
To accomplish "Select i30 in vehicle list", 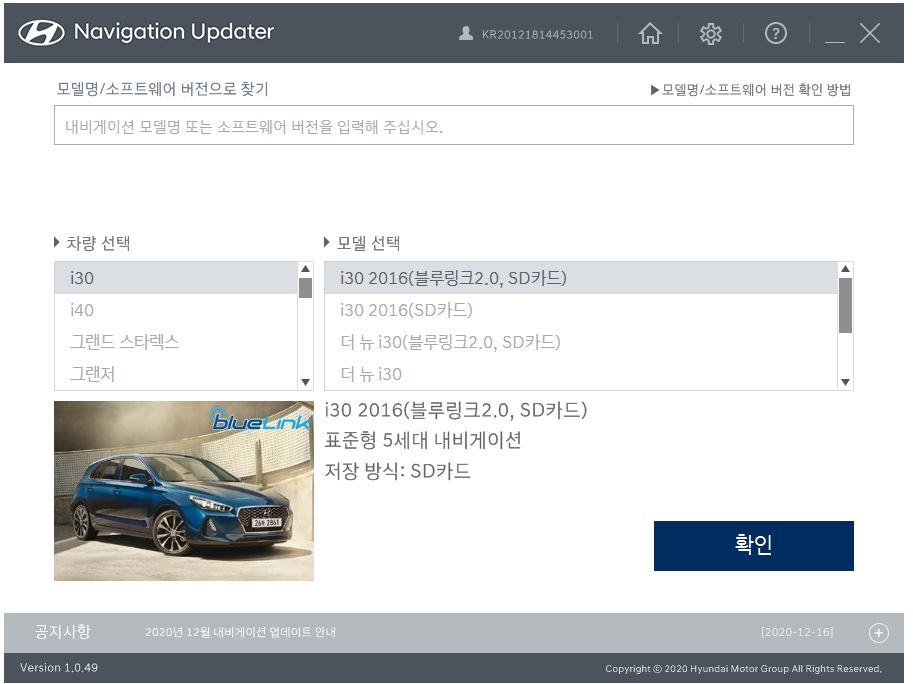I will tap(176, 278).
